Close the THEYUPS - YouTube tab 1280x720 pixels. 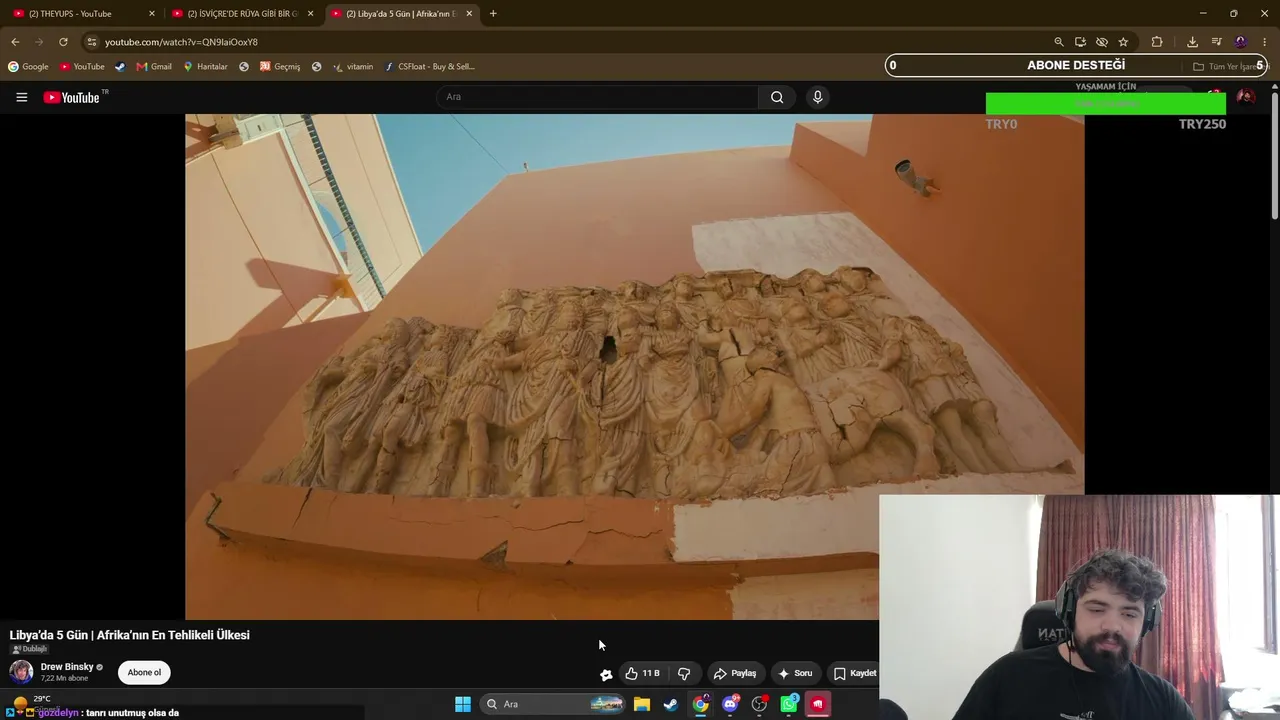[x=152, y=14]
